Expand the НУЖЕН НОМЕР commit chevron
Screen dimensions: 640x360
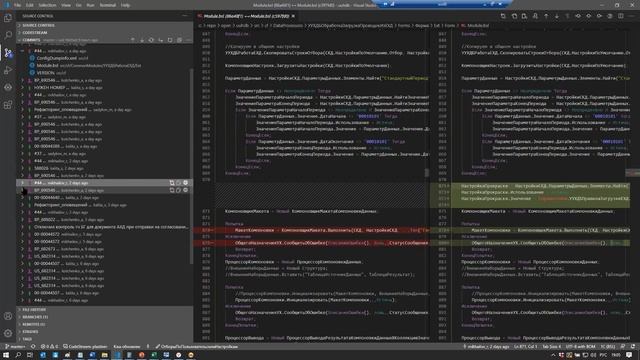tap(23, 87)
